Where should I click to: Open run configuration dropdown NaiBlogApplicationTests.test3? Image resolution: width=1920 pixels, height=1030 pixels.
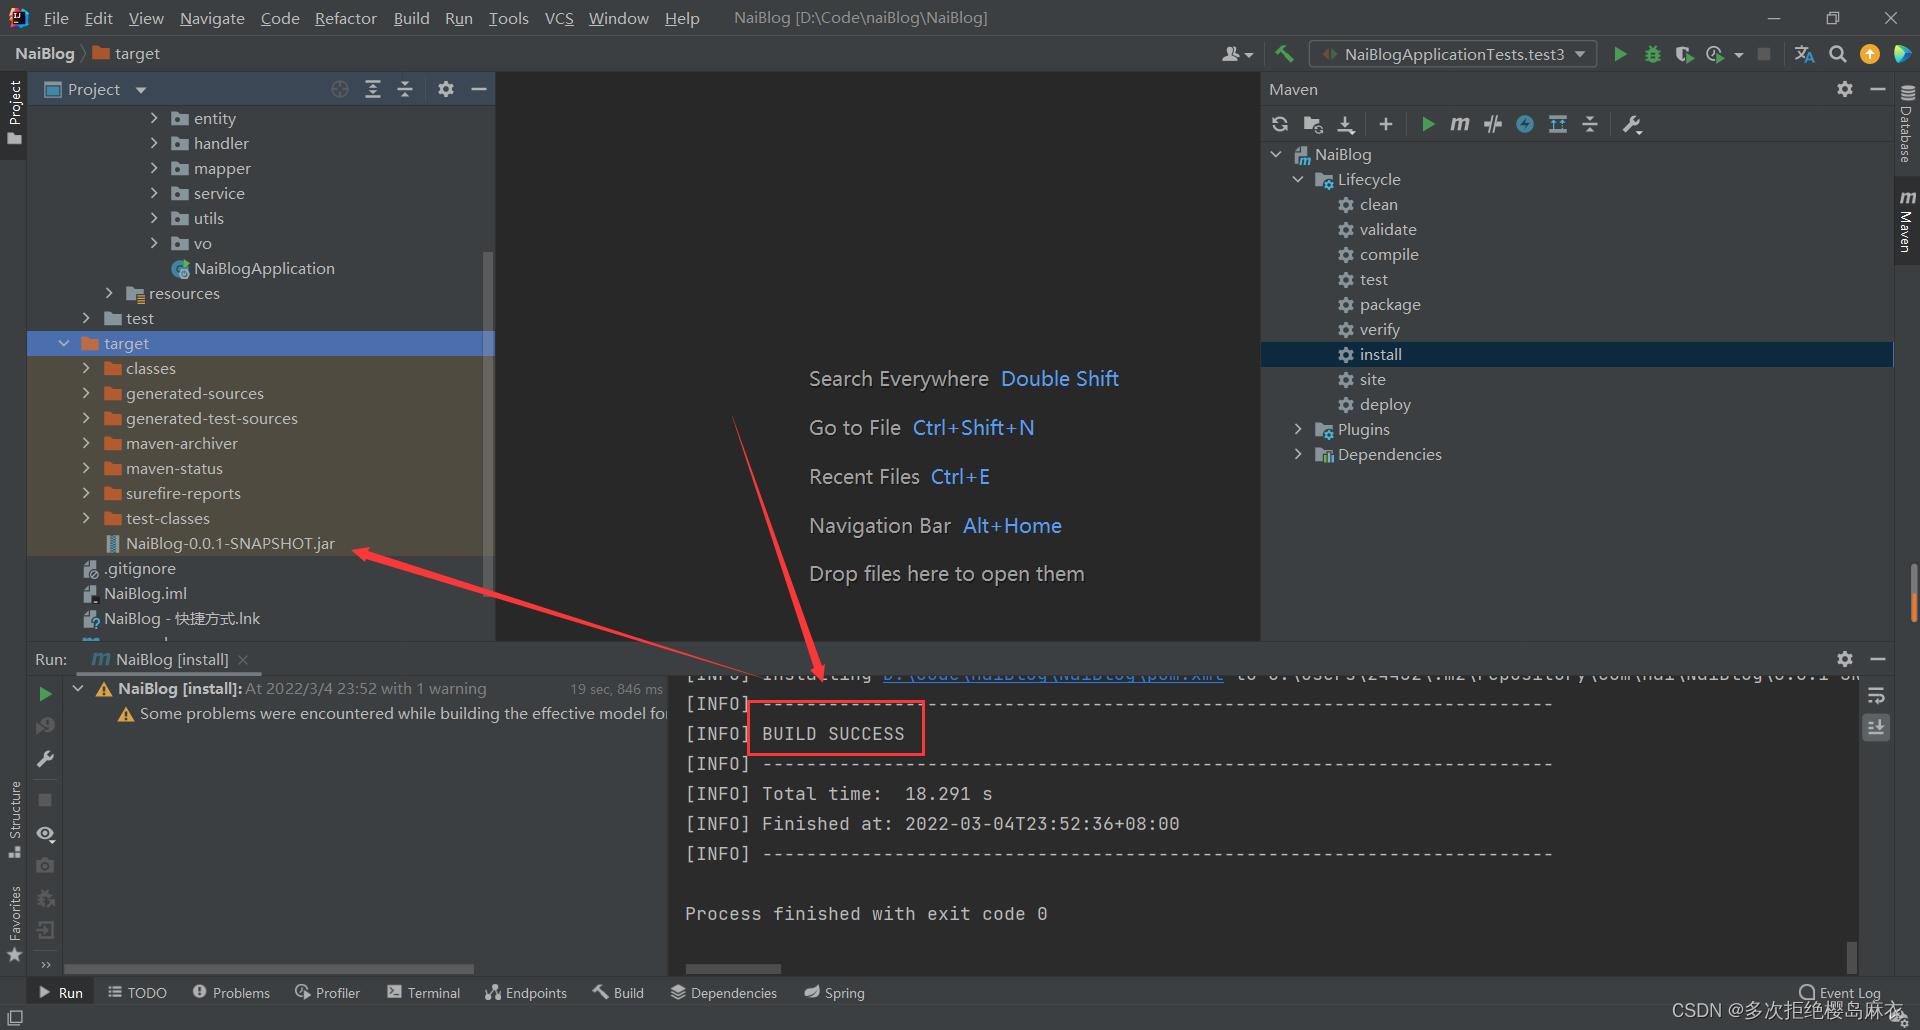(1453, 54)
